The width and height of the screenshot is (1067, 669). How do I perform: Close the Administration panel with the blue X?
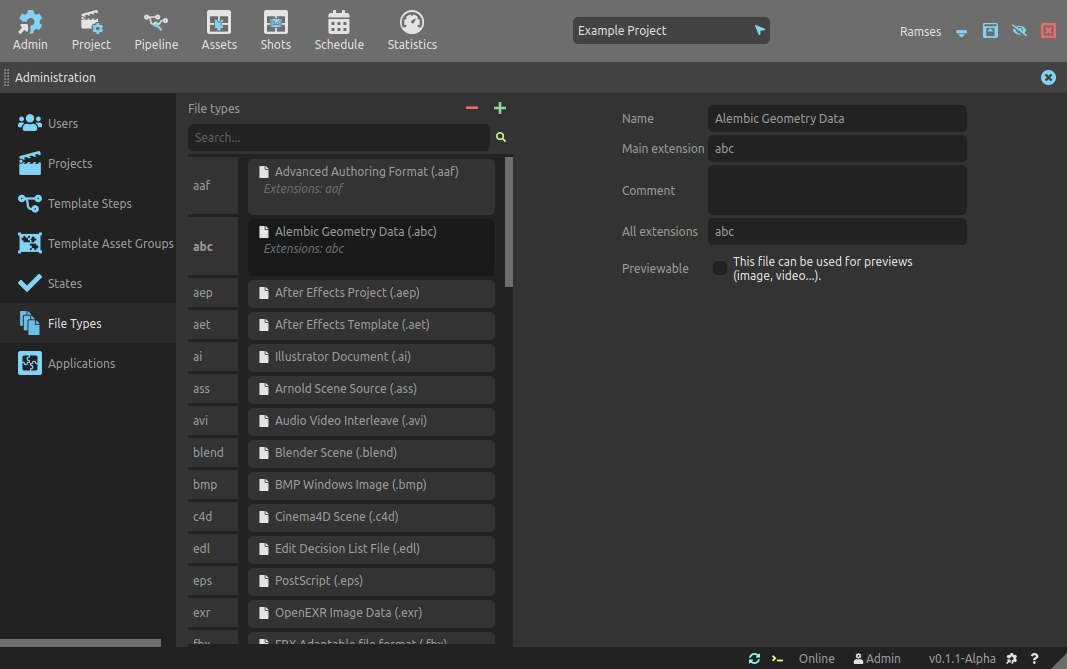pos(1048,78)
